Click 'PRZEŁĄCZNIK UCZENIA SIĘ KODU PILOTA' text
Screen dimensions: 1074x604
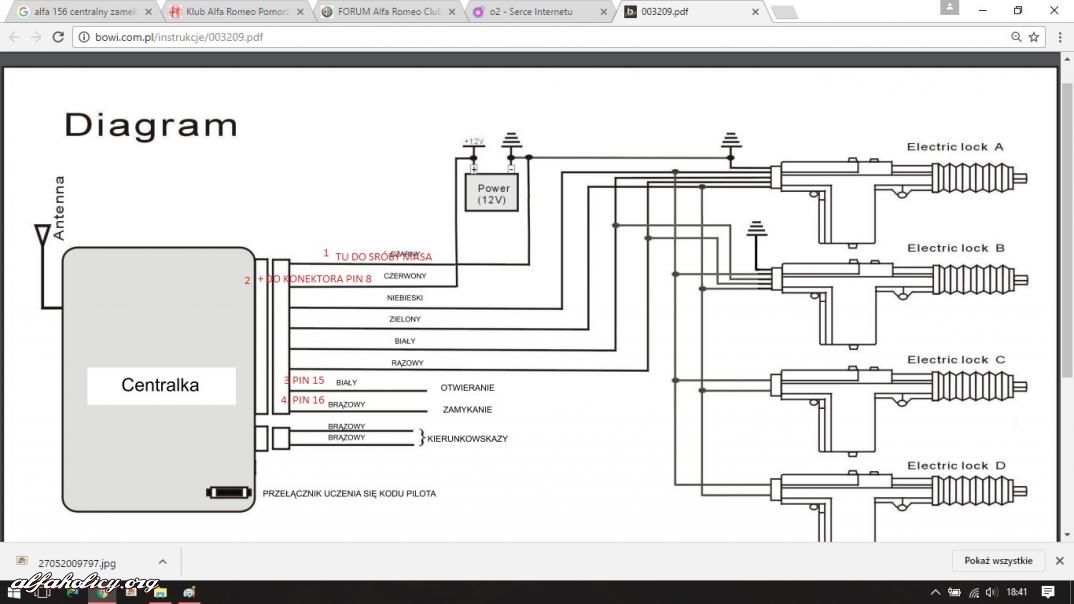[x=349, y=493]
